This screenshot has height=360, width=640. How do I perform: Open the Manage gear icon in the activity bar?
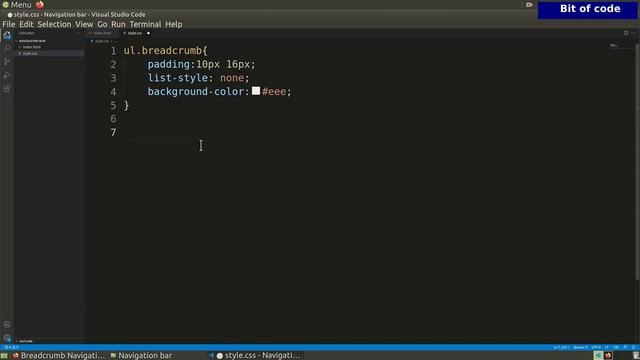(x=7, y=338)
